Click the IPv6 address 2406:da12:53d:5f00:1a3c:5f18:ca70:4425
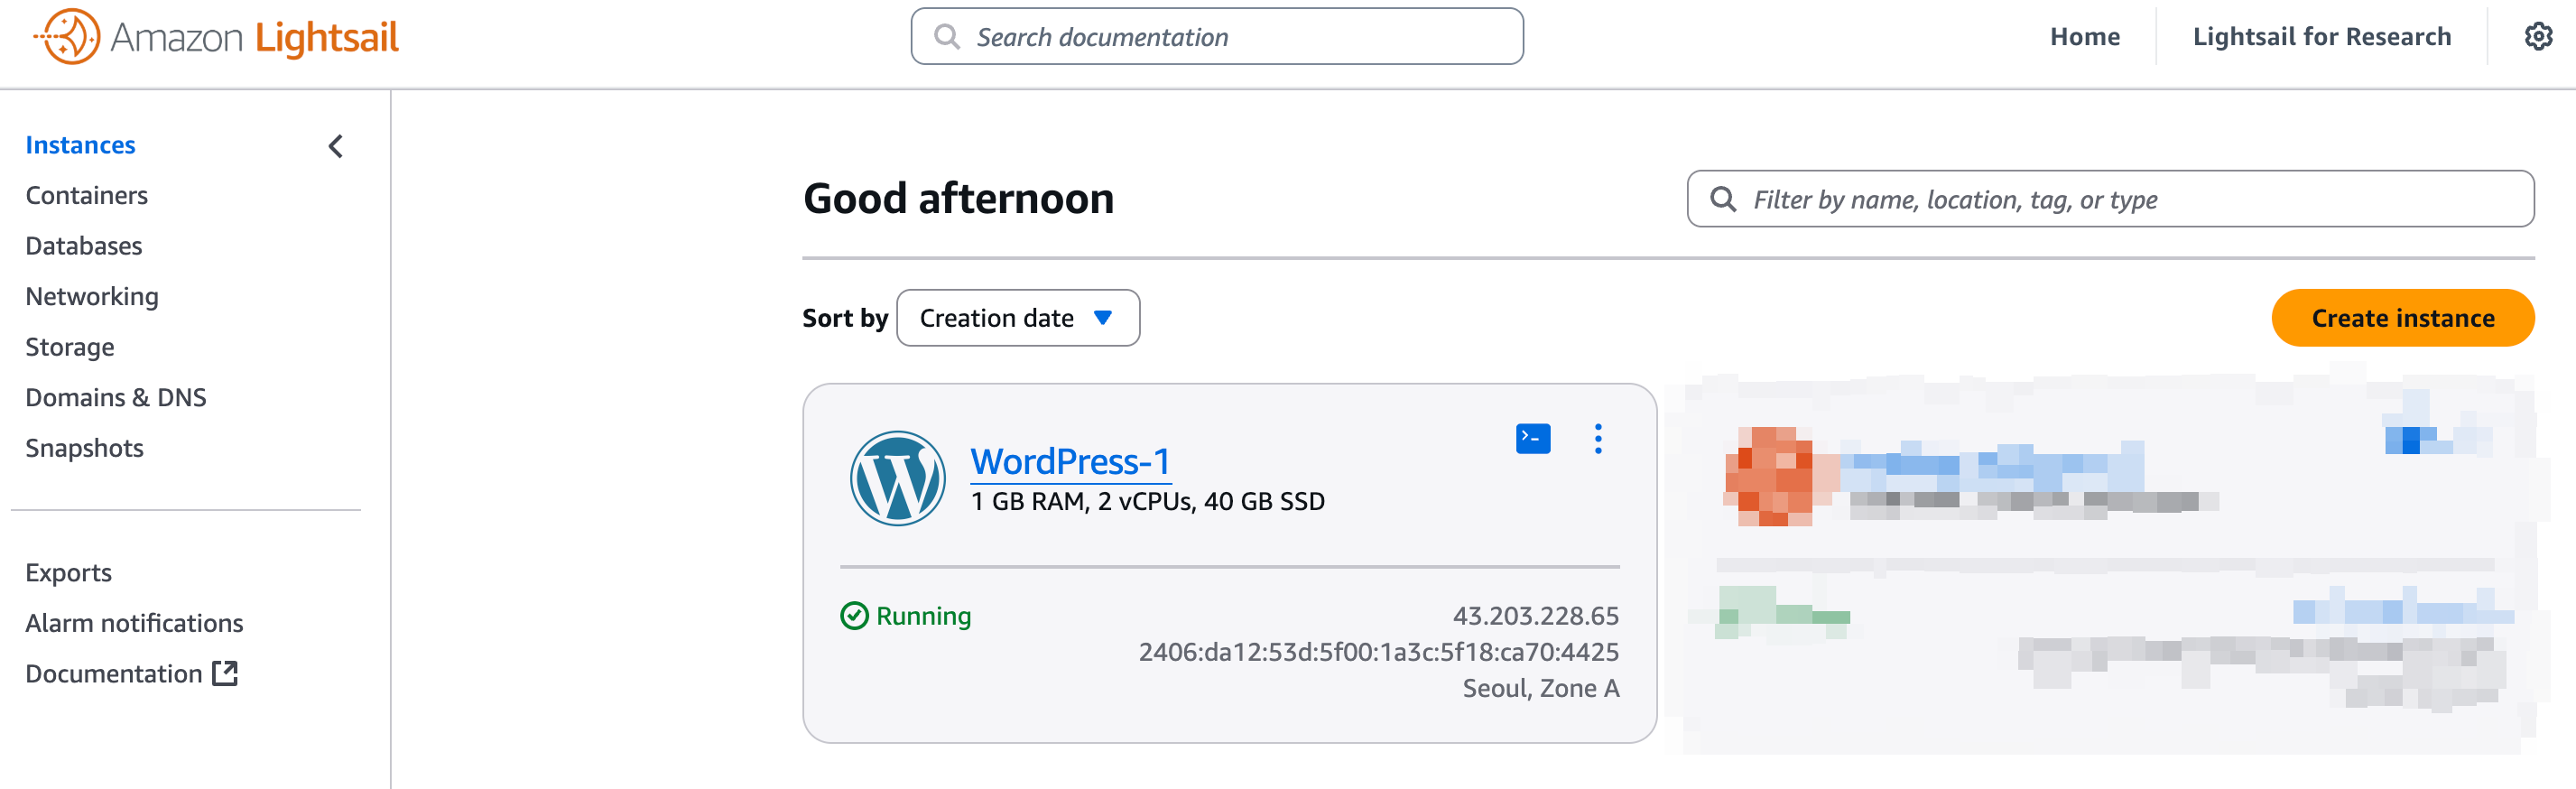 click(1378, 652)
